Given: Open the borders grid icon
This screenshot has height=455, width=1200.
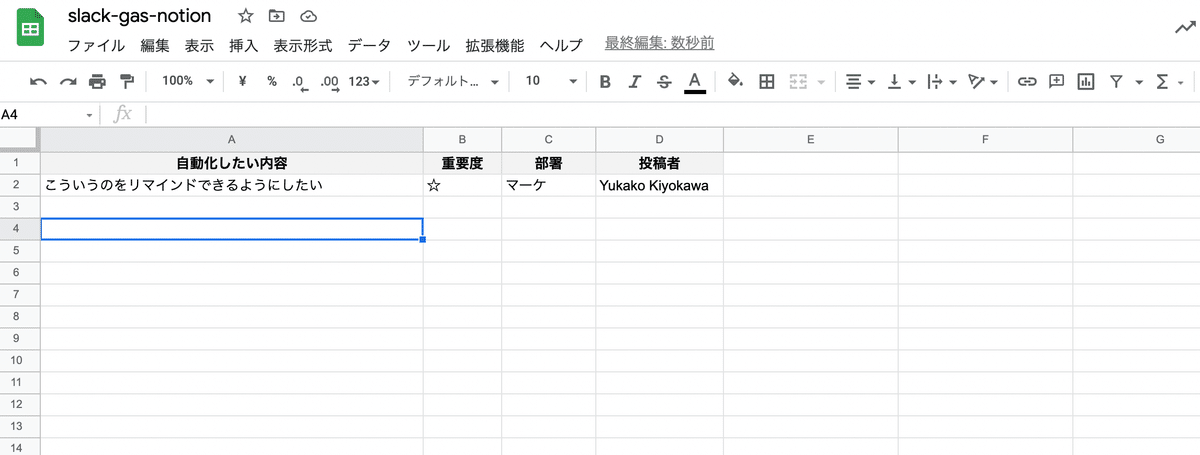Looking at the screenshot, I should tap(767, 82).
